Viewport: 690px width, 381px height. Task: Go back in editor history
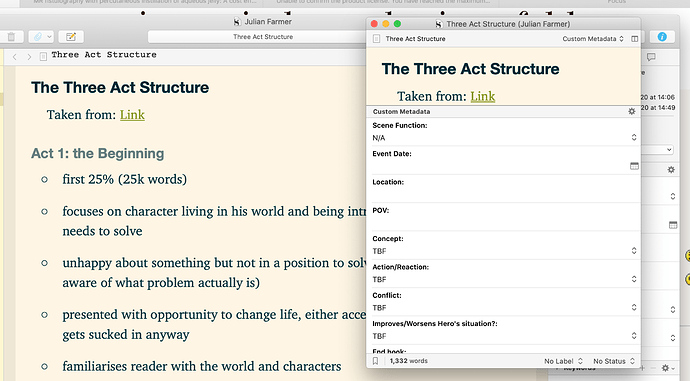tap(15, 57)
